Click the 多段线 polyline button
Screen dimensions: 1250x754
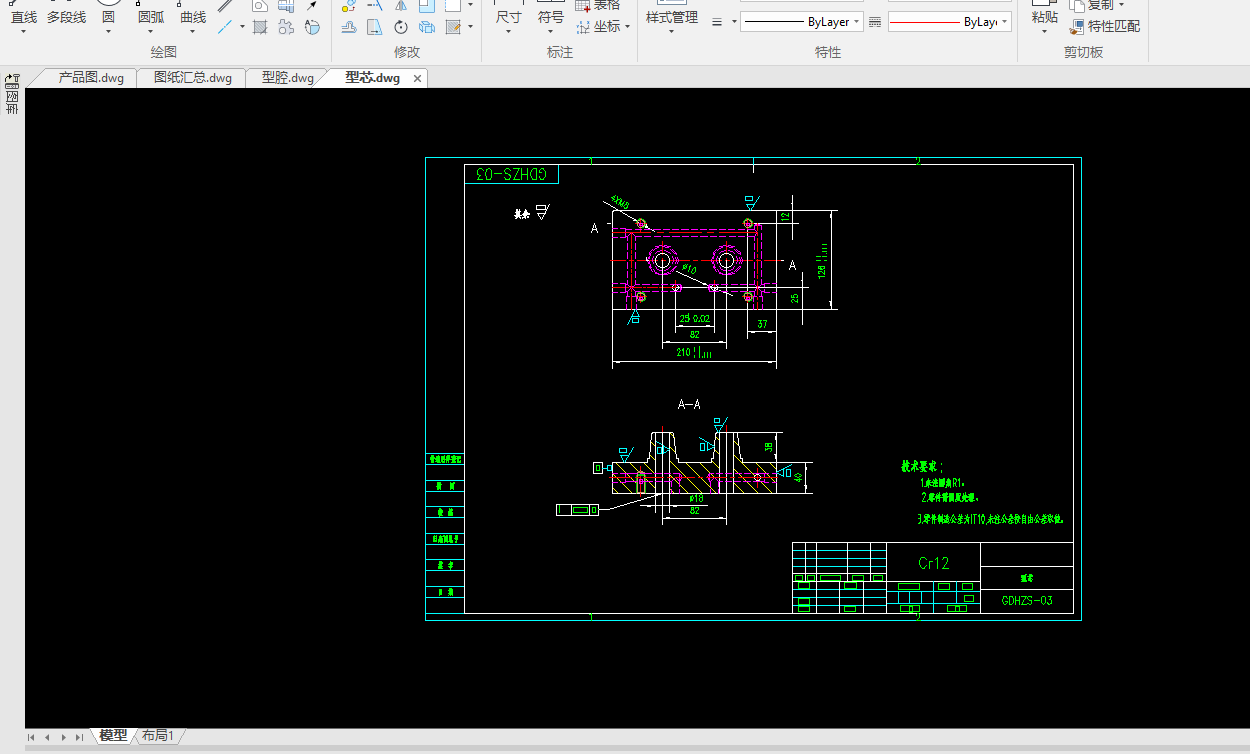point(67,18)
